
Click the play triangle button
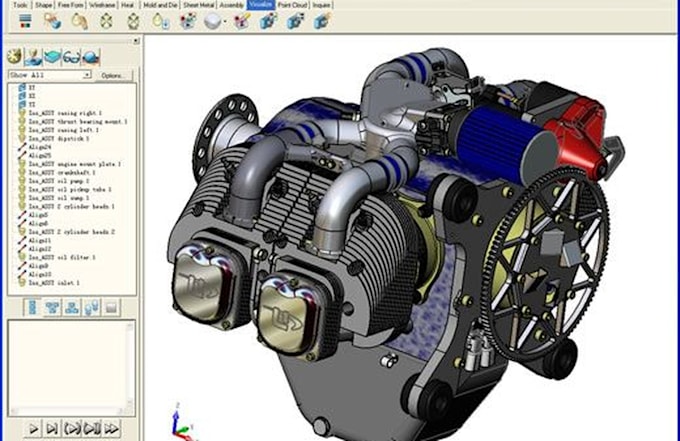[x=33, y=429]
